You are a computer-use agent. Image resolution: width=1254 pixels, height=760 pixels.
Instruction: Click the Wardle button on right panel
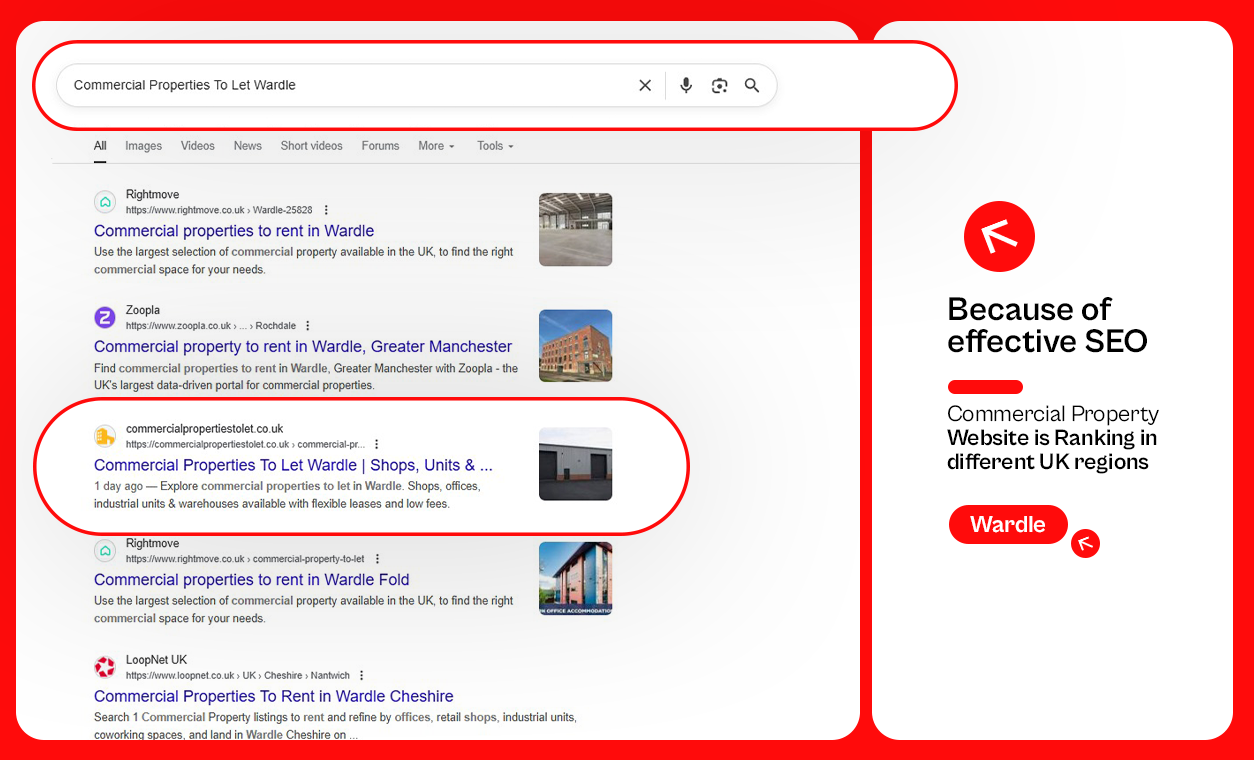click(1008, 524)
